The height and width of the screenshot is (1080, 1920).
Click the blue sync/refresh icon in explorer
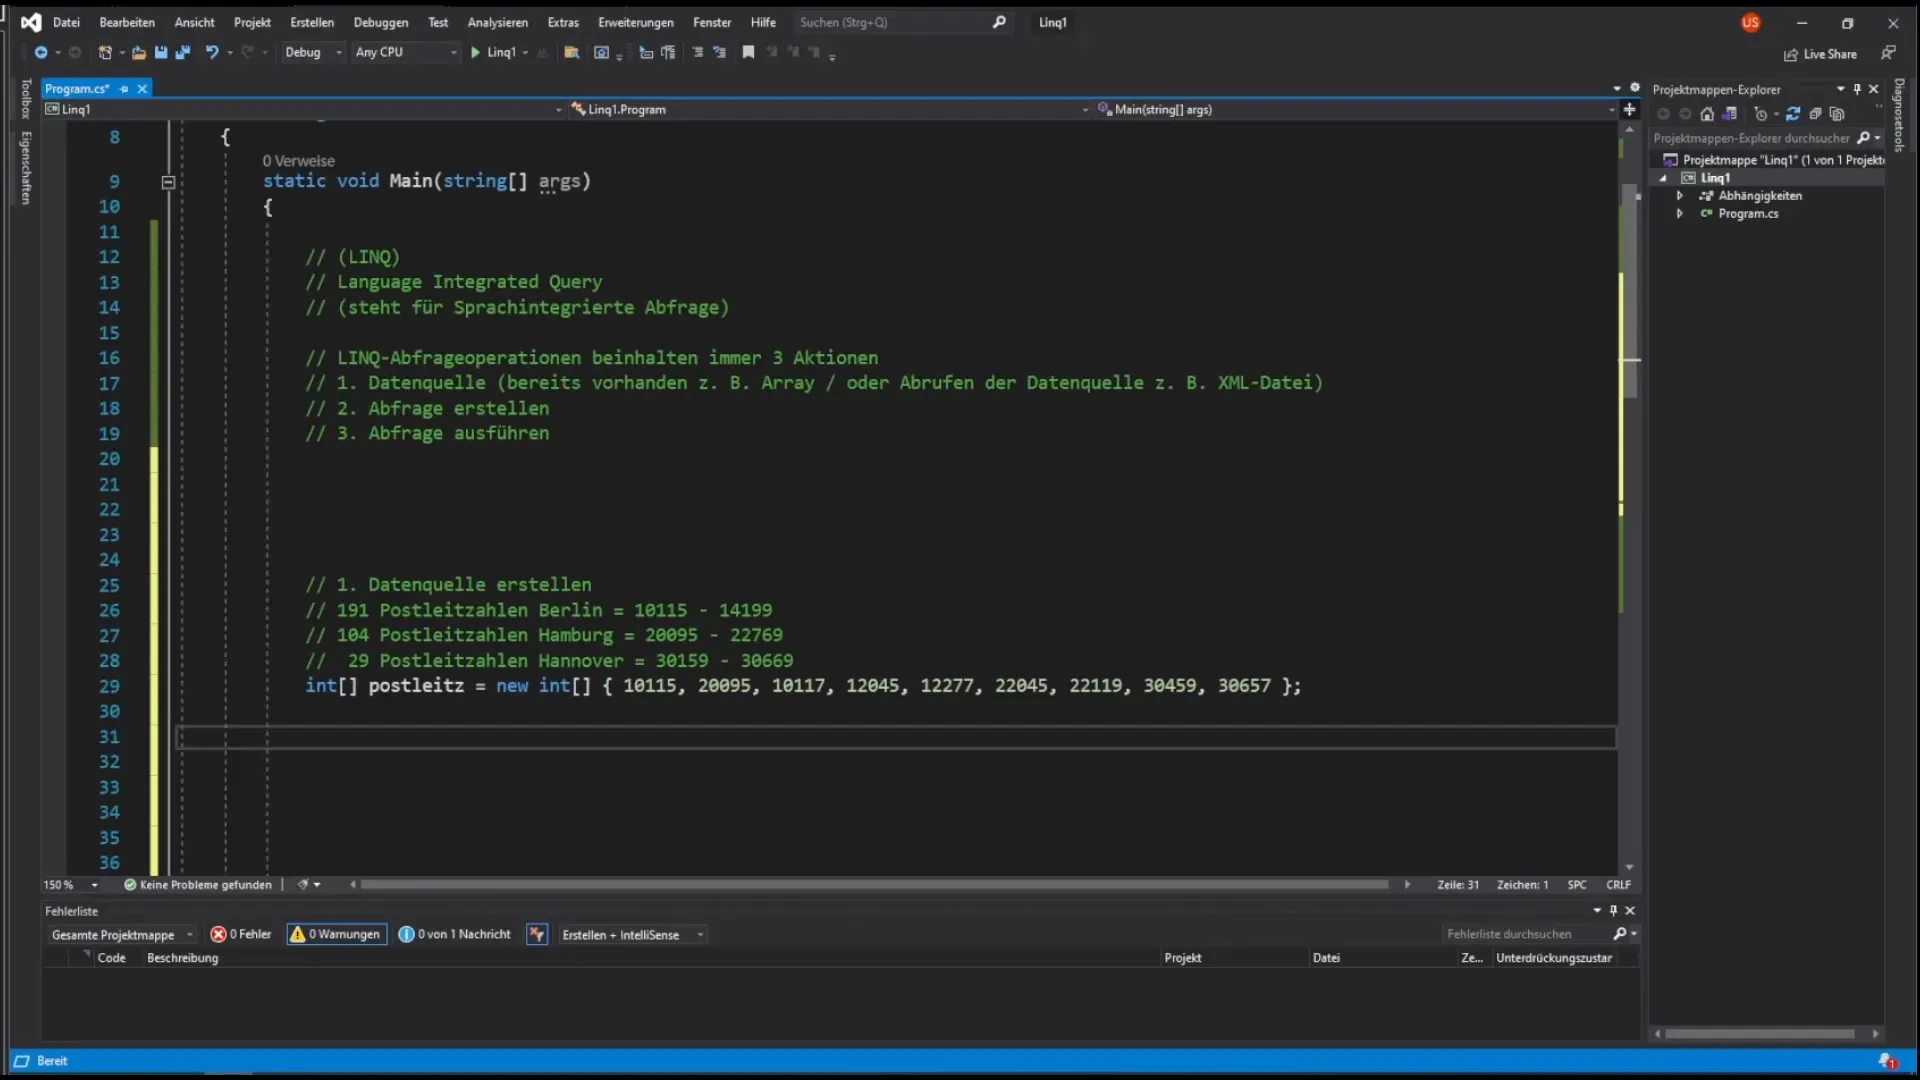1793,114
